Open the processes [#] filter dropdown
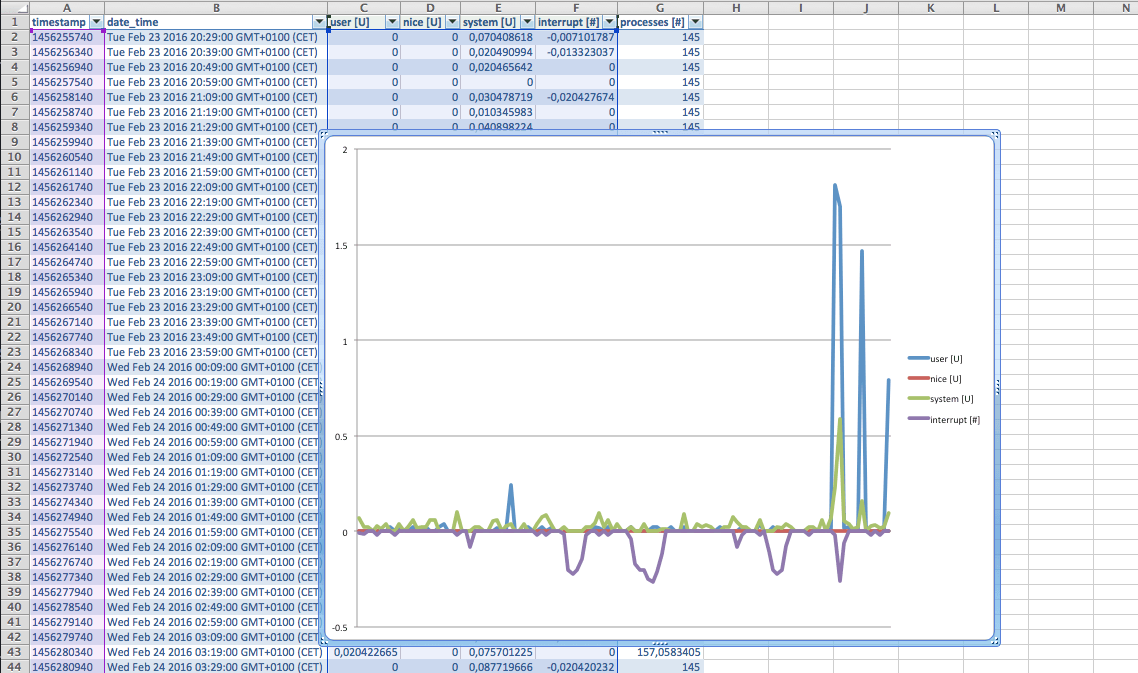Screen dimensions: 1138x673 (x=695, y=21)
